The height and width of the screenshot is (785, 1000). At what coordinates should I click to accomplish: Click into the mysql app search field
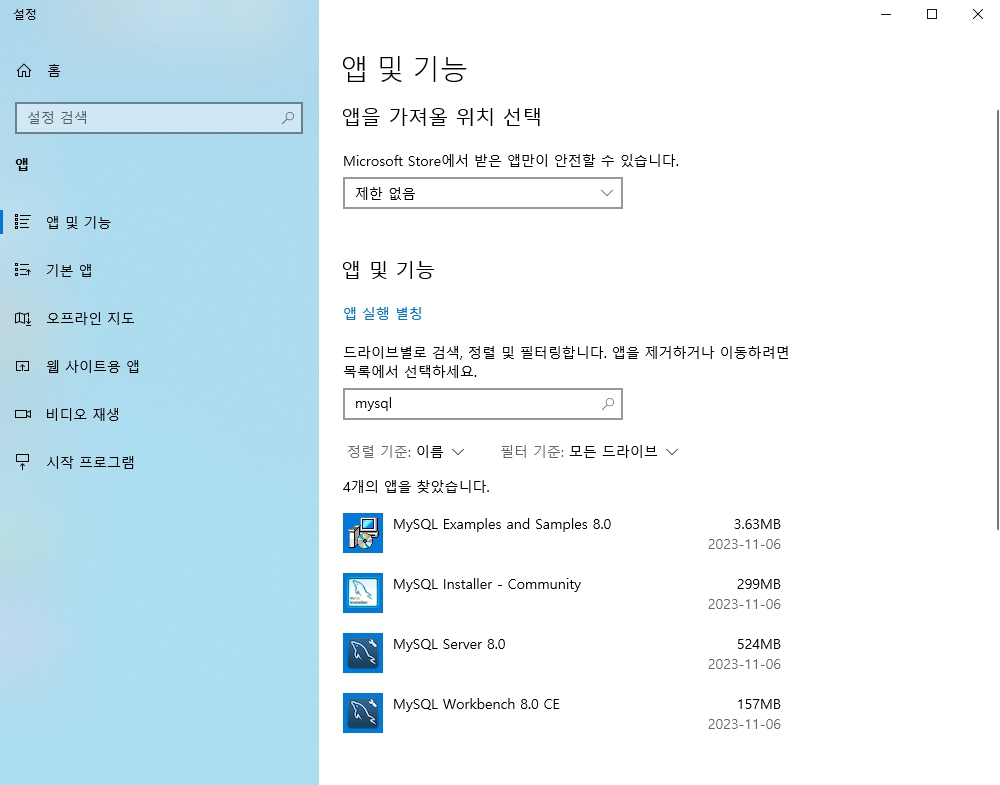tap(483, 404)
